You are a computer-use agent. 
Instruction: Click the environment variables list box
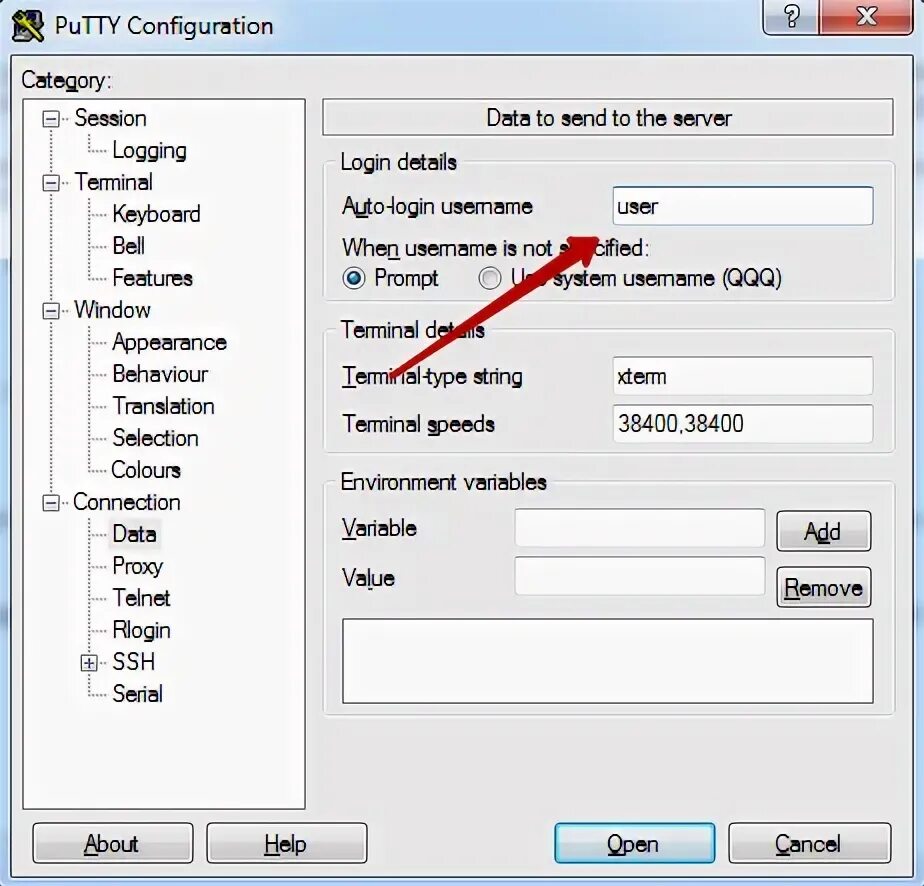pyautogui.click(x=608, y=661)
